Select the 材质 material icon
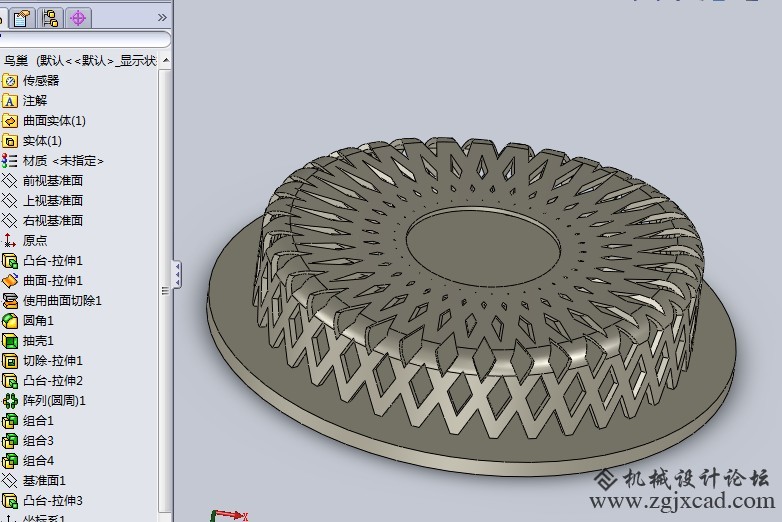The width and height of the screenshot is (782, 522). [9, 161]
